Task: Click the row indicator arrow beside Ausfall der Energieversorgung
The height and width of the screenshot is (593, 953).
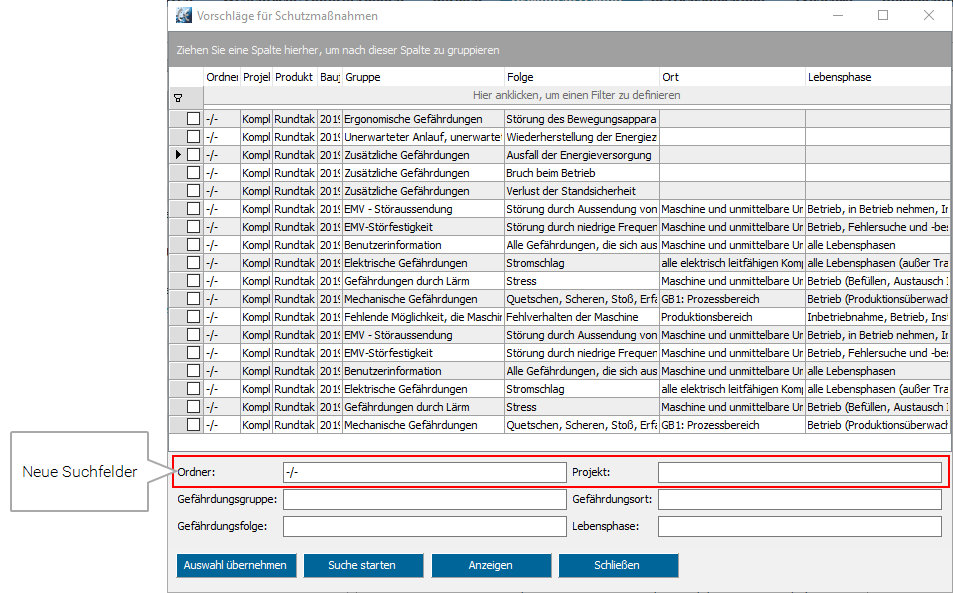Action: tap(178, 155)
